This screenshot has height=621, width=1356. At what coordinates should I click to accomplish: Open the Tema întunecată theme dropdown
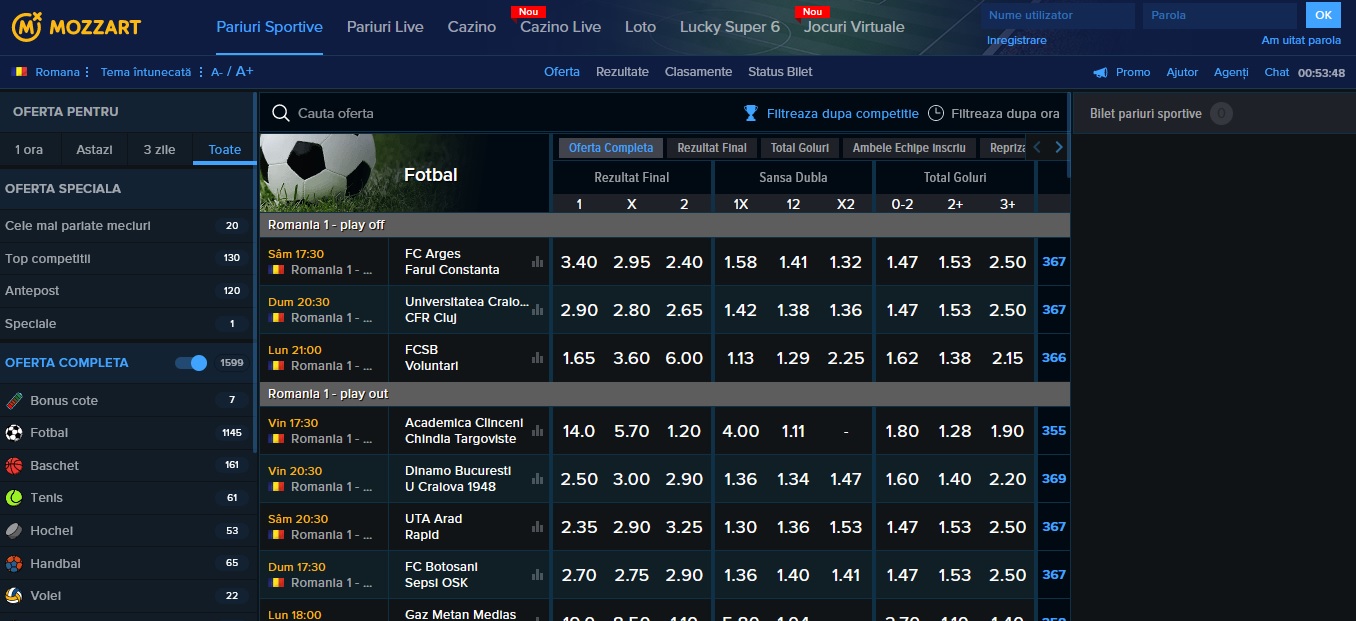click(152, 72)
